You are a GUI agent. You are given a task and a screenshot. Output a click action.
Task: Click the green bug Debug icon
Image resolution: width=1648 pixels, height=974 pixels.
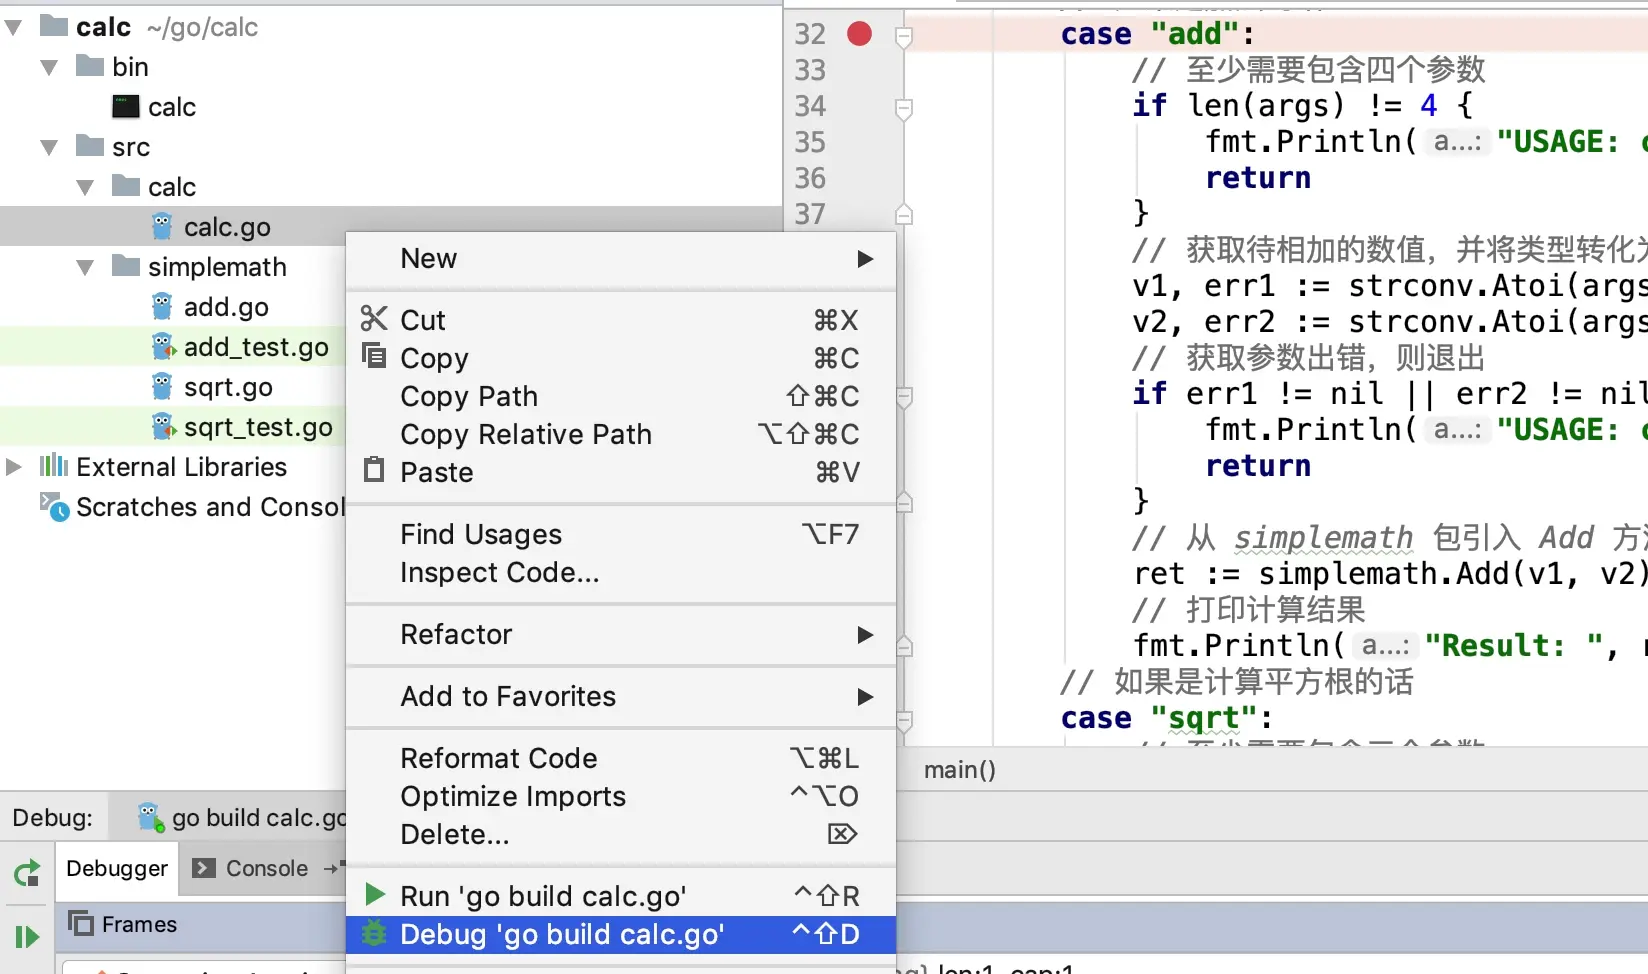[374, 933]
